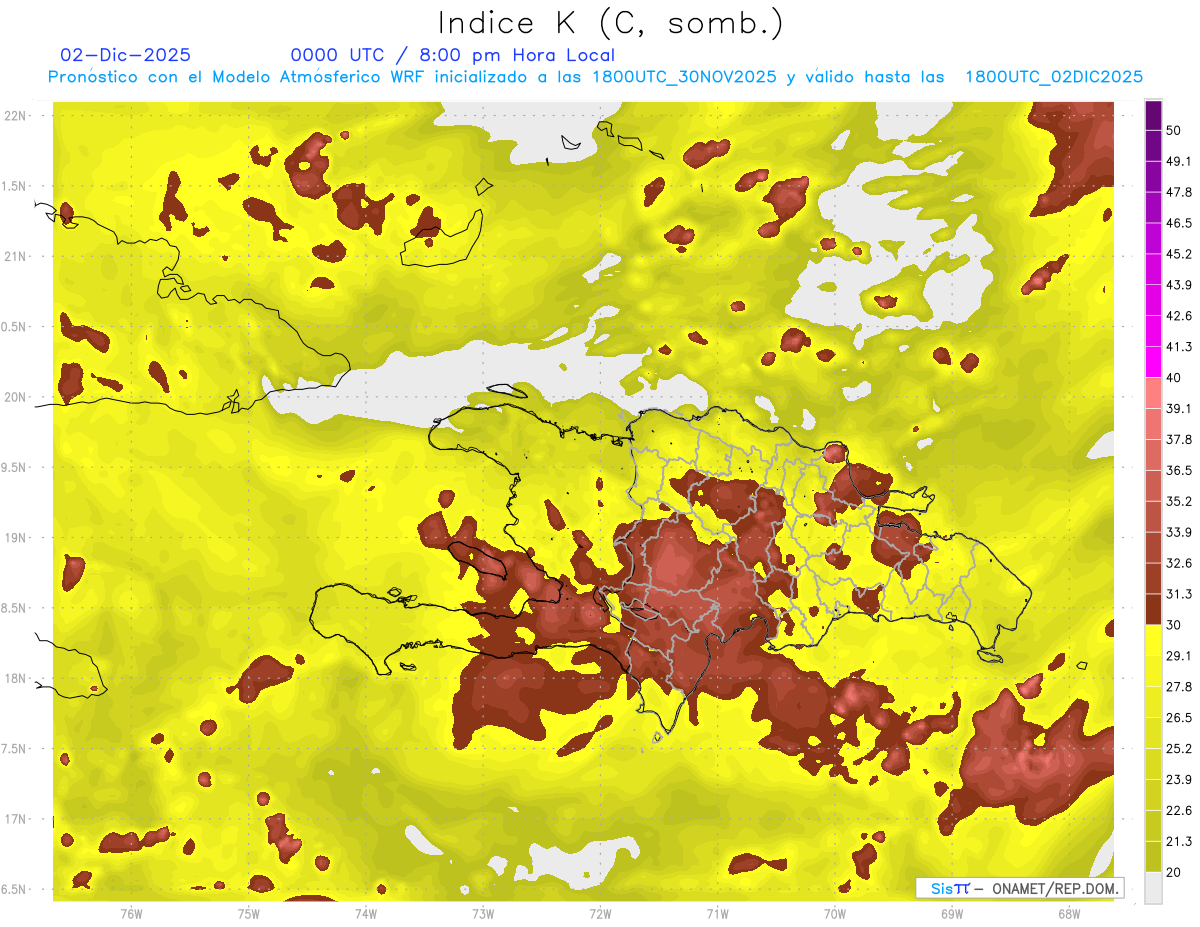Click the color scale value 25.2
Image resolution: width=1200 pixels, height=927 pixels.
pos(1178,749)
